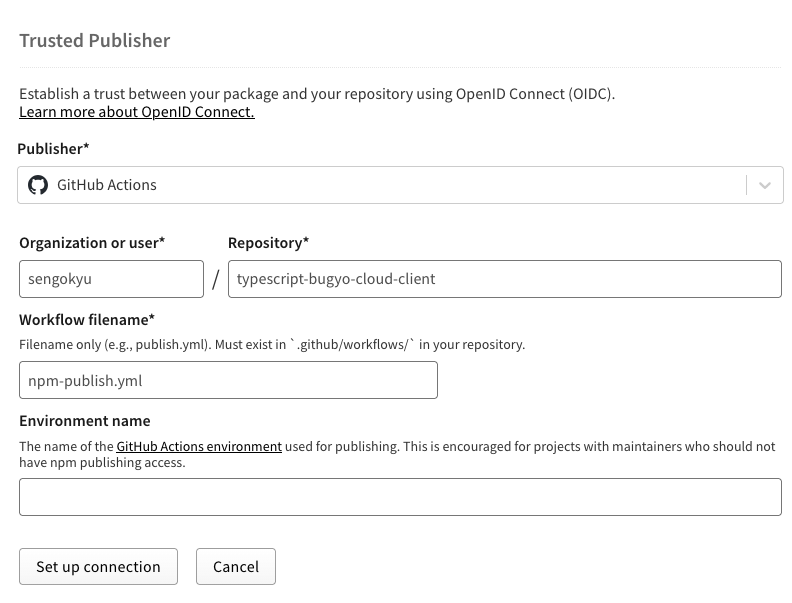The height and width of the screenshot is (603, 792).
Task: Click the GitHub logo icon in Publisher field
Action: pos(38,185)
